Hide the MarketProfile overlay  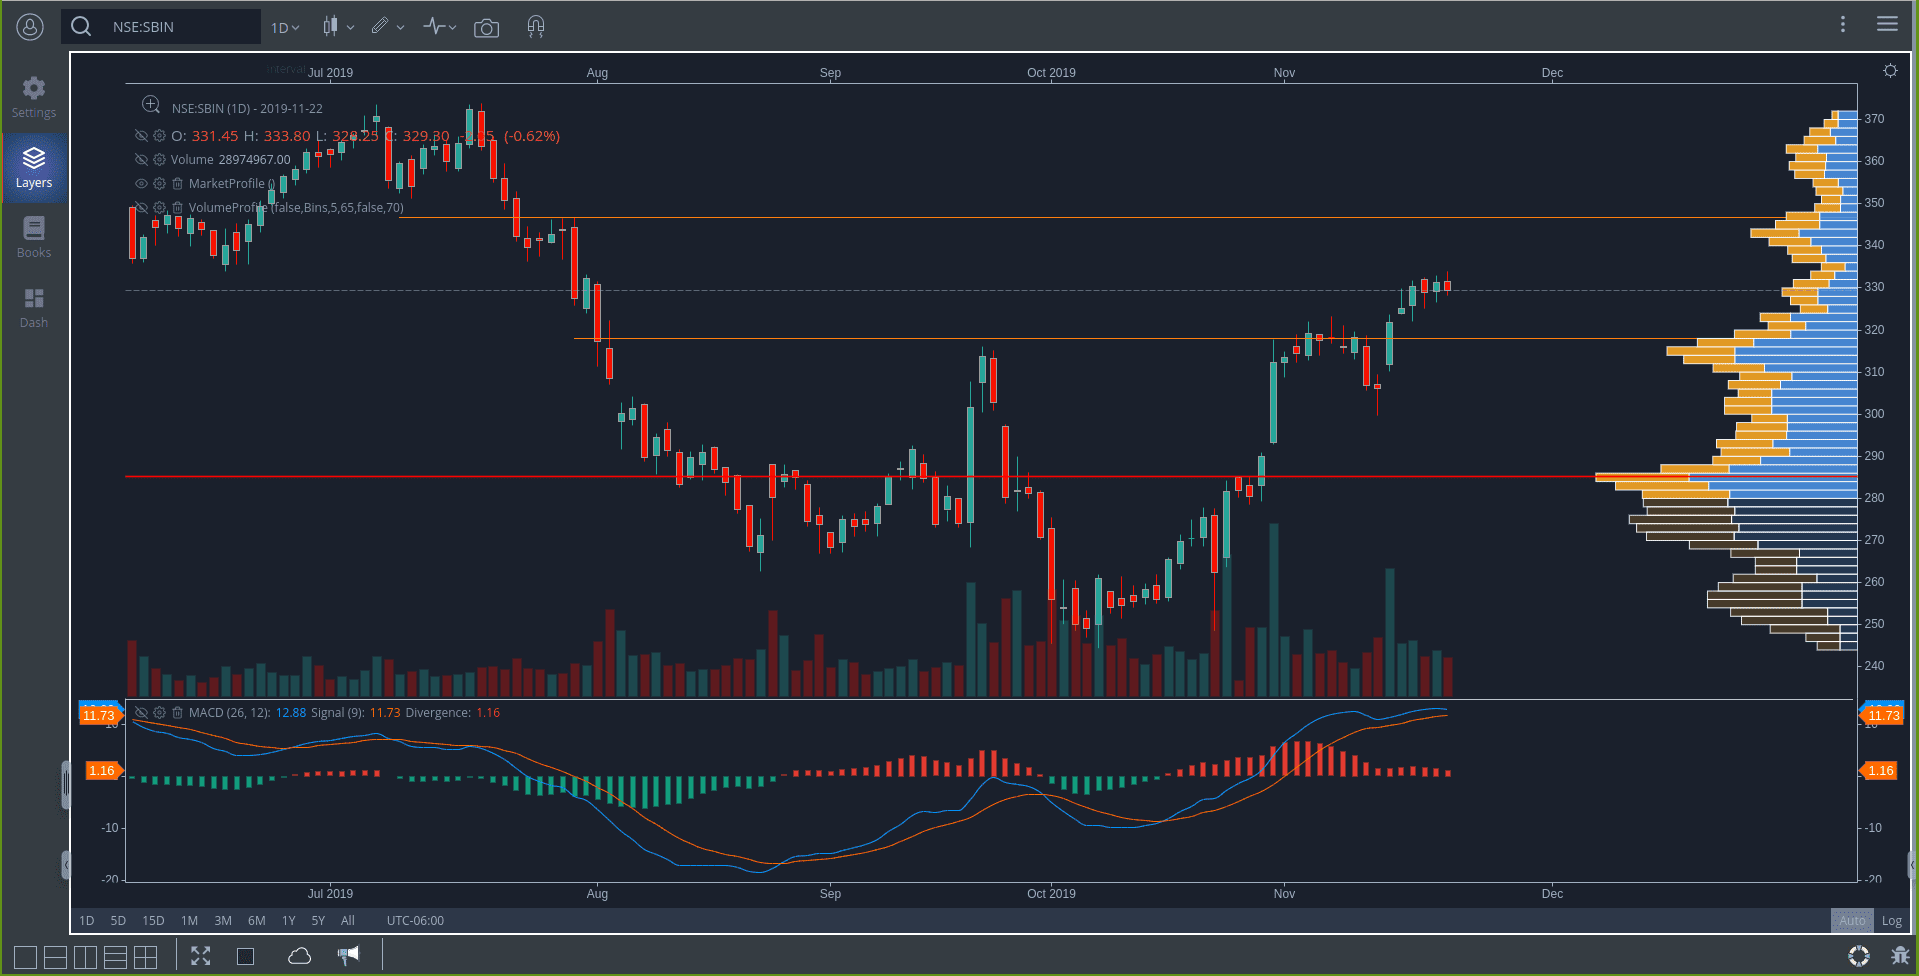pyautogui.click(x=141, y=183)
